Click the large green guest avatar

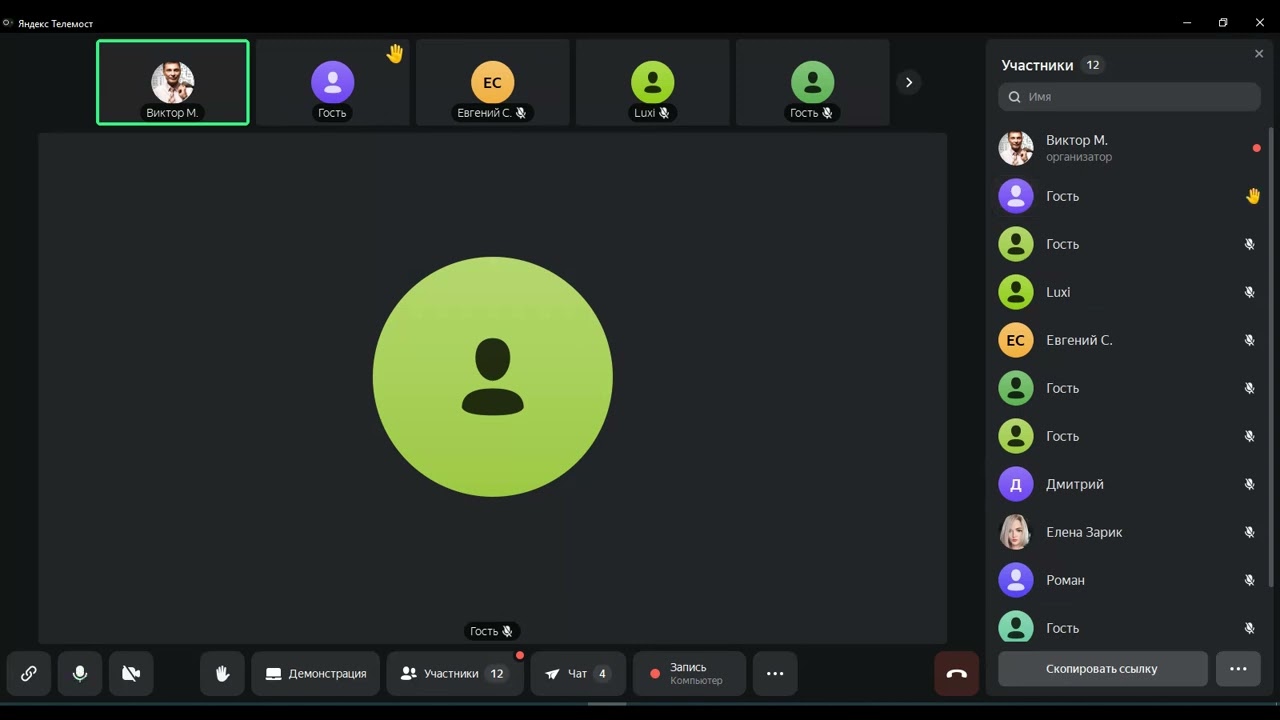point(493,376)
